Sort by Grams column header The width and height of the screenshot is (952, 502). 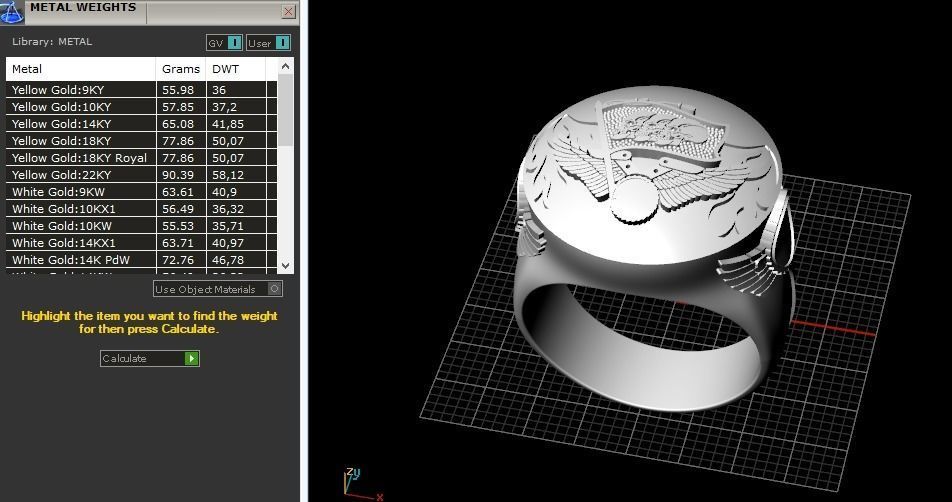181,69
